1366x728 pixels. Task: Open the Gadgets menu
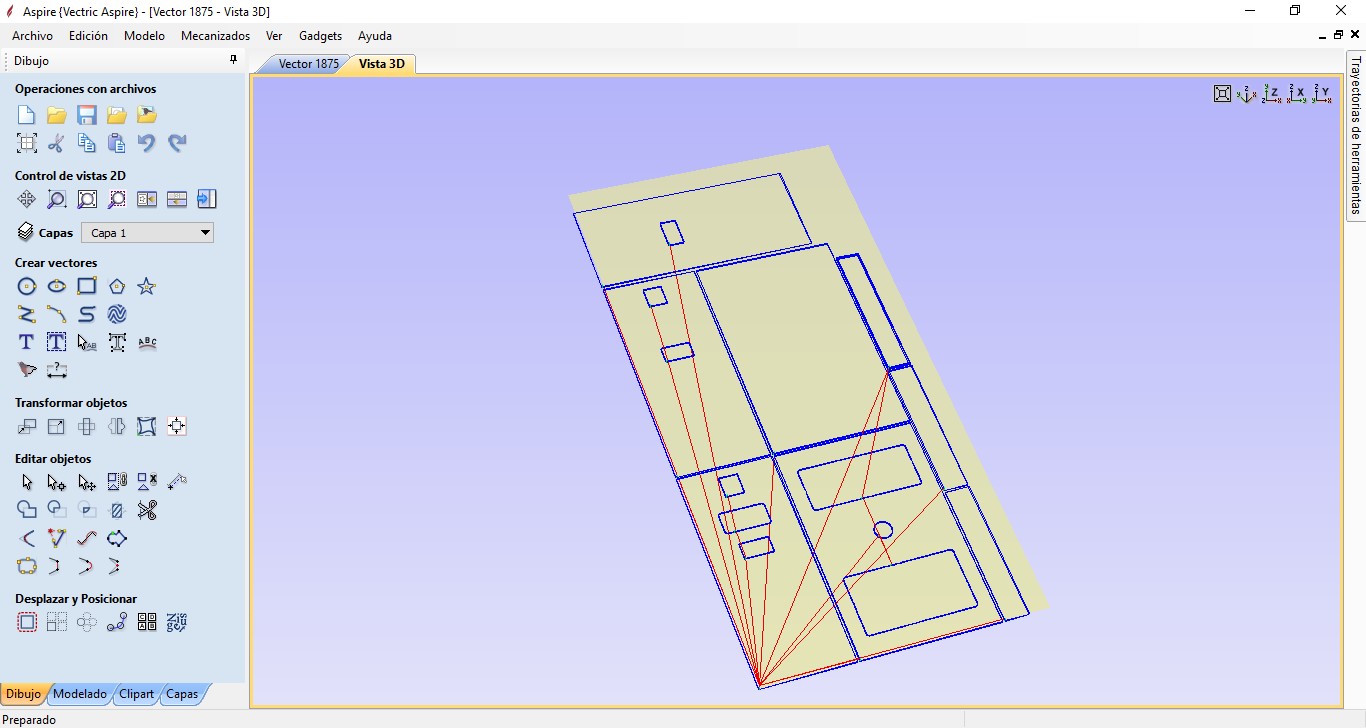click(320, 36)
